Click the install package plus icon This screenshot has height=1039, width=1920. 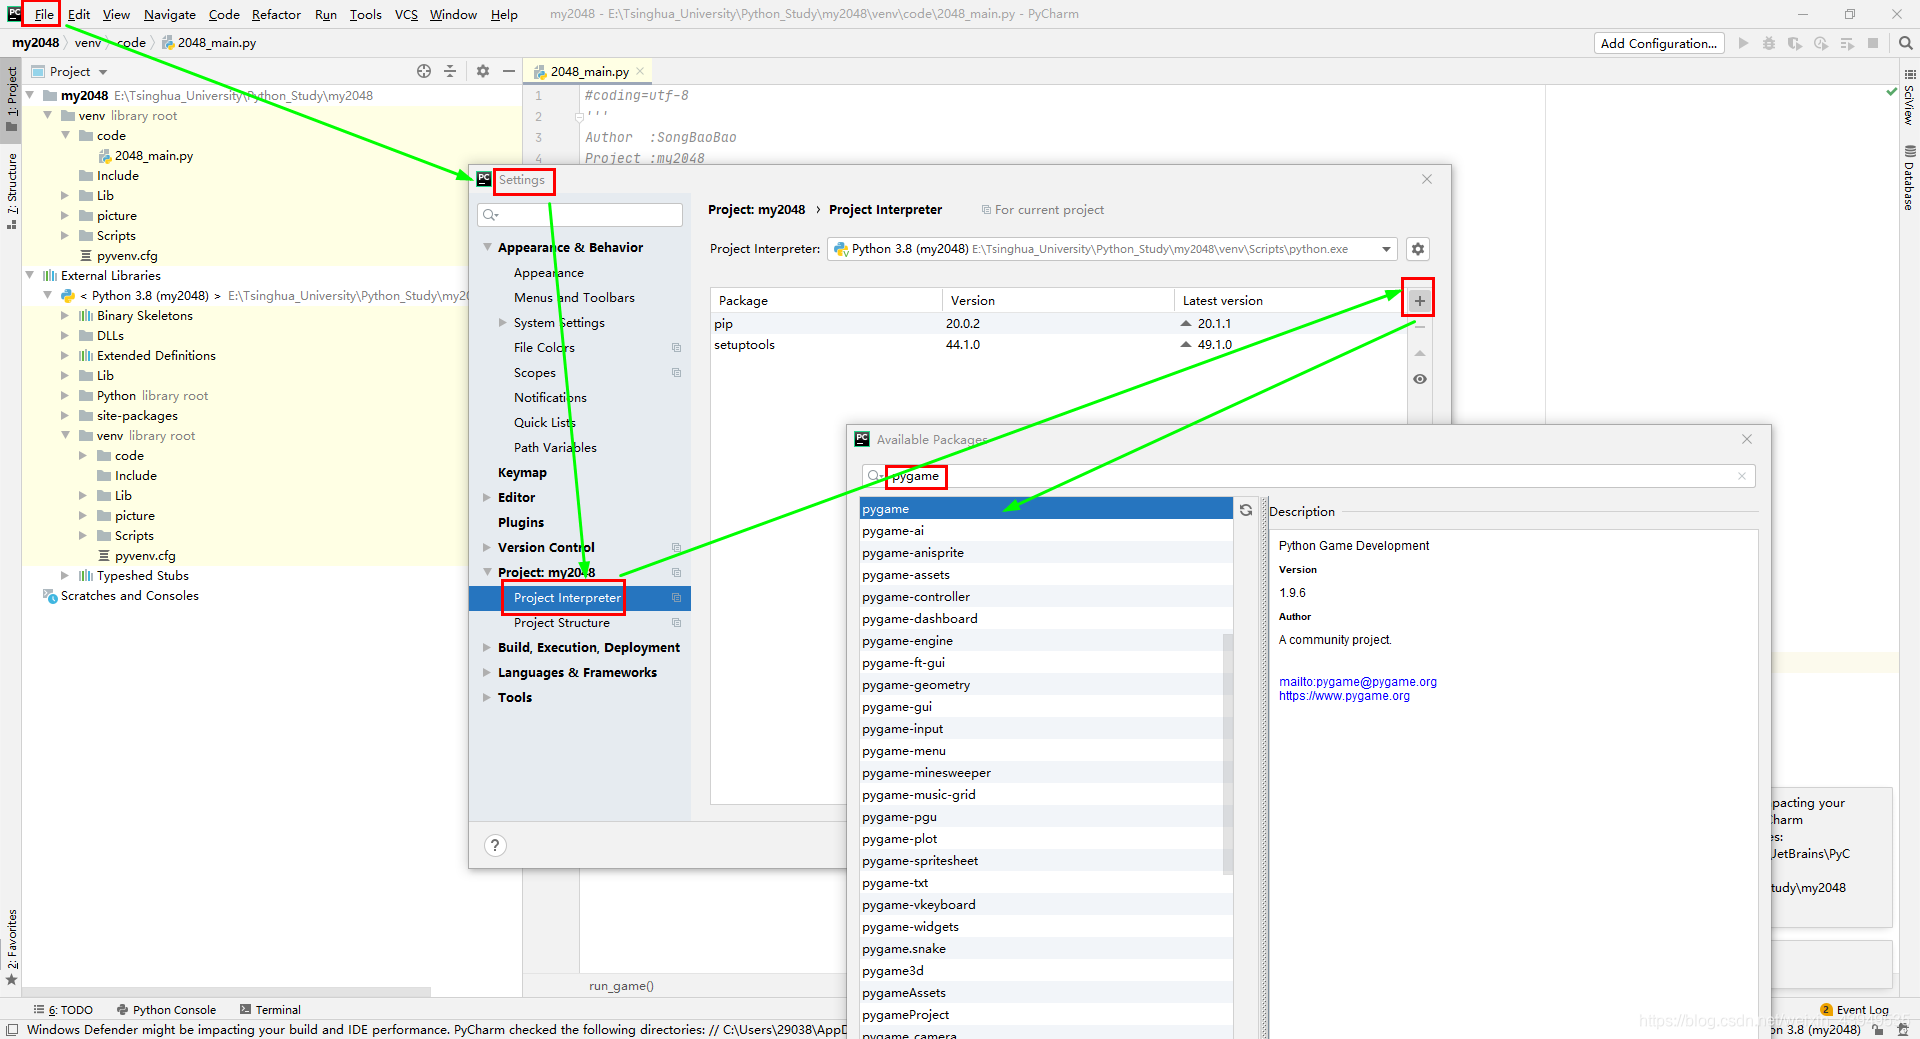click(1419, 300)
